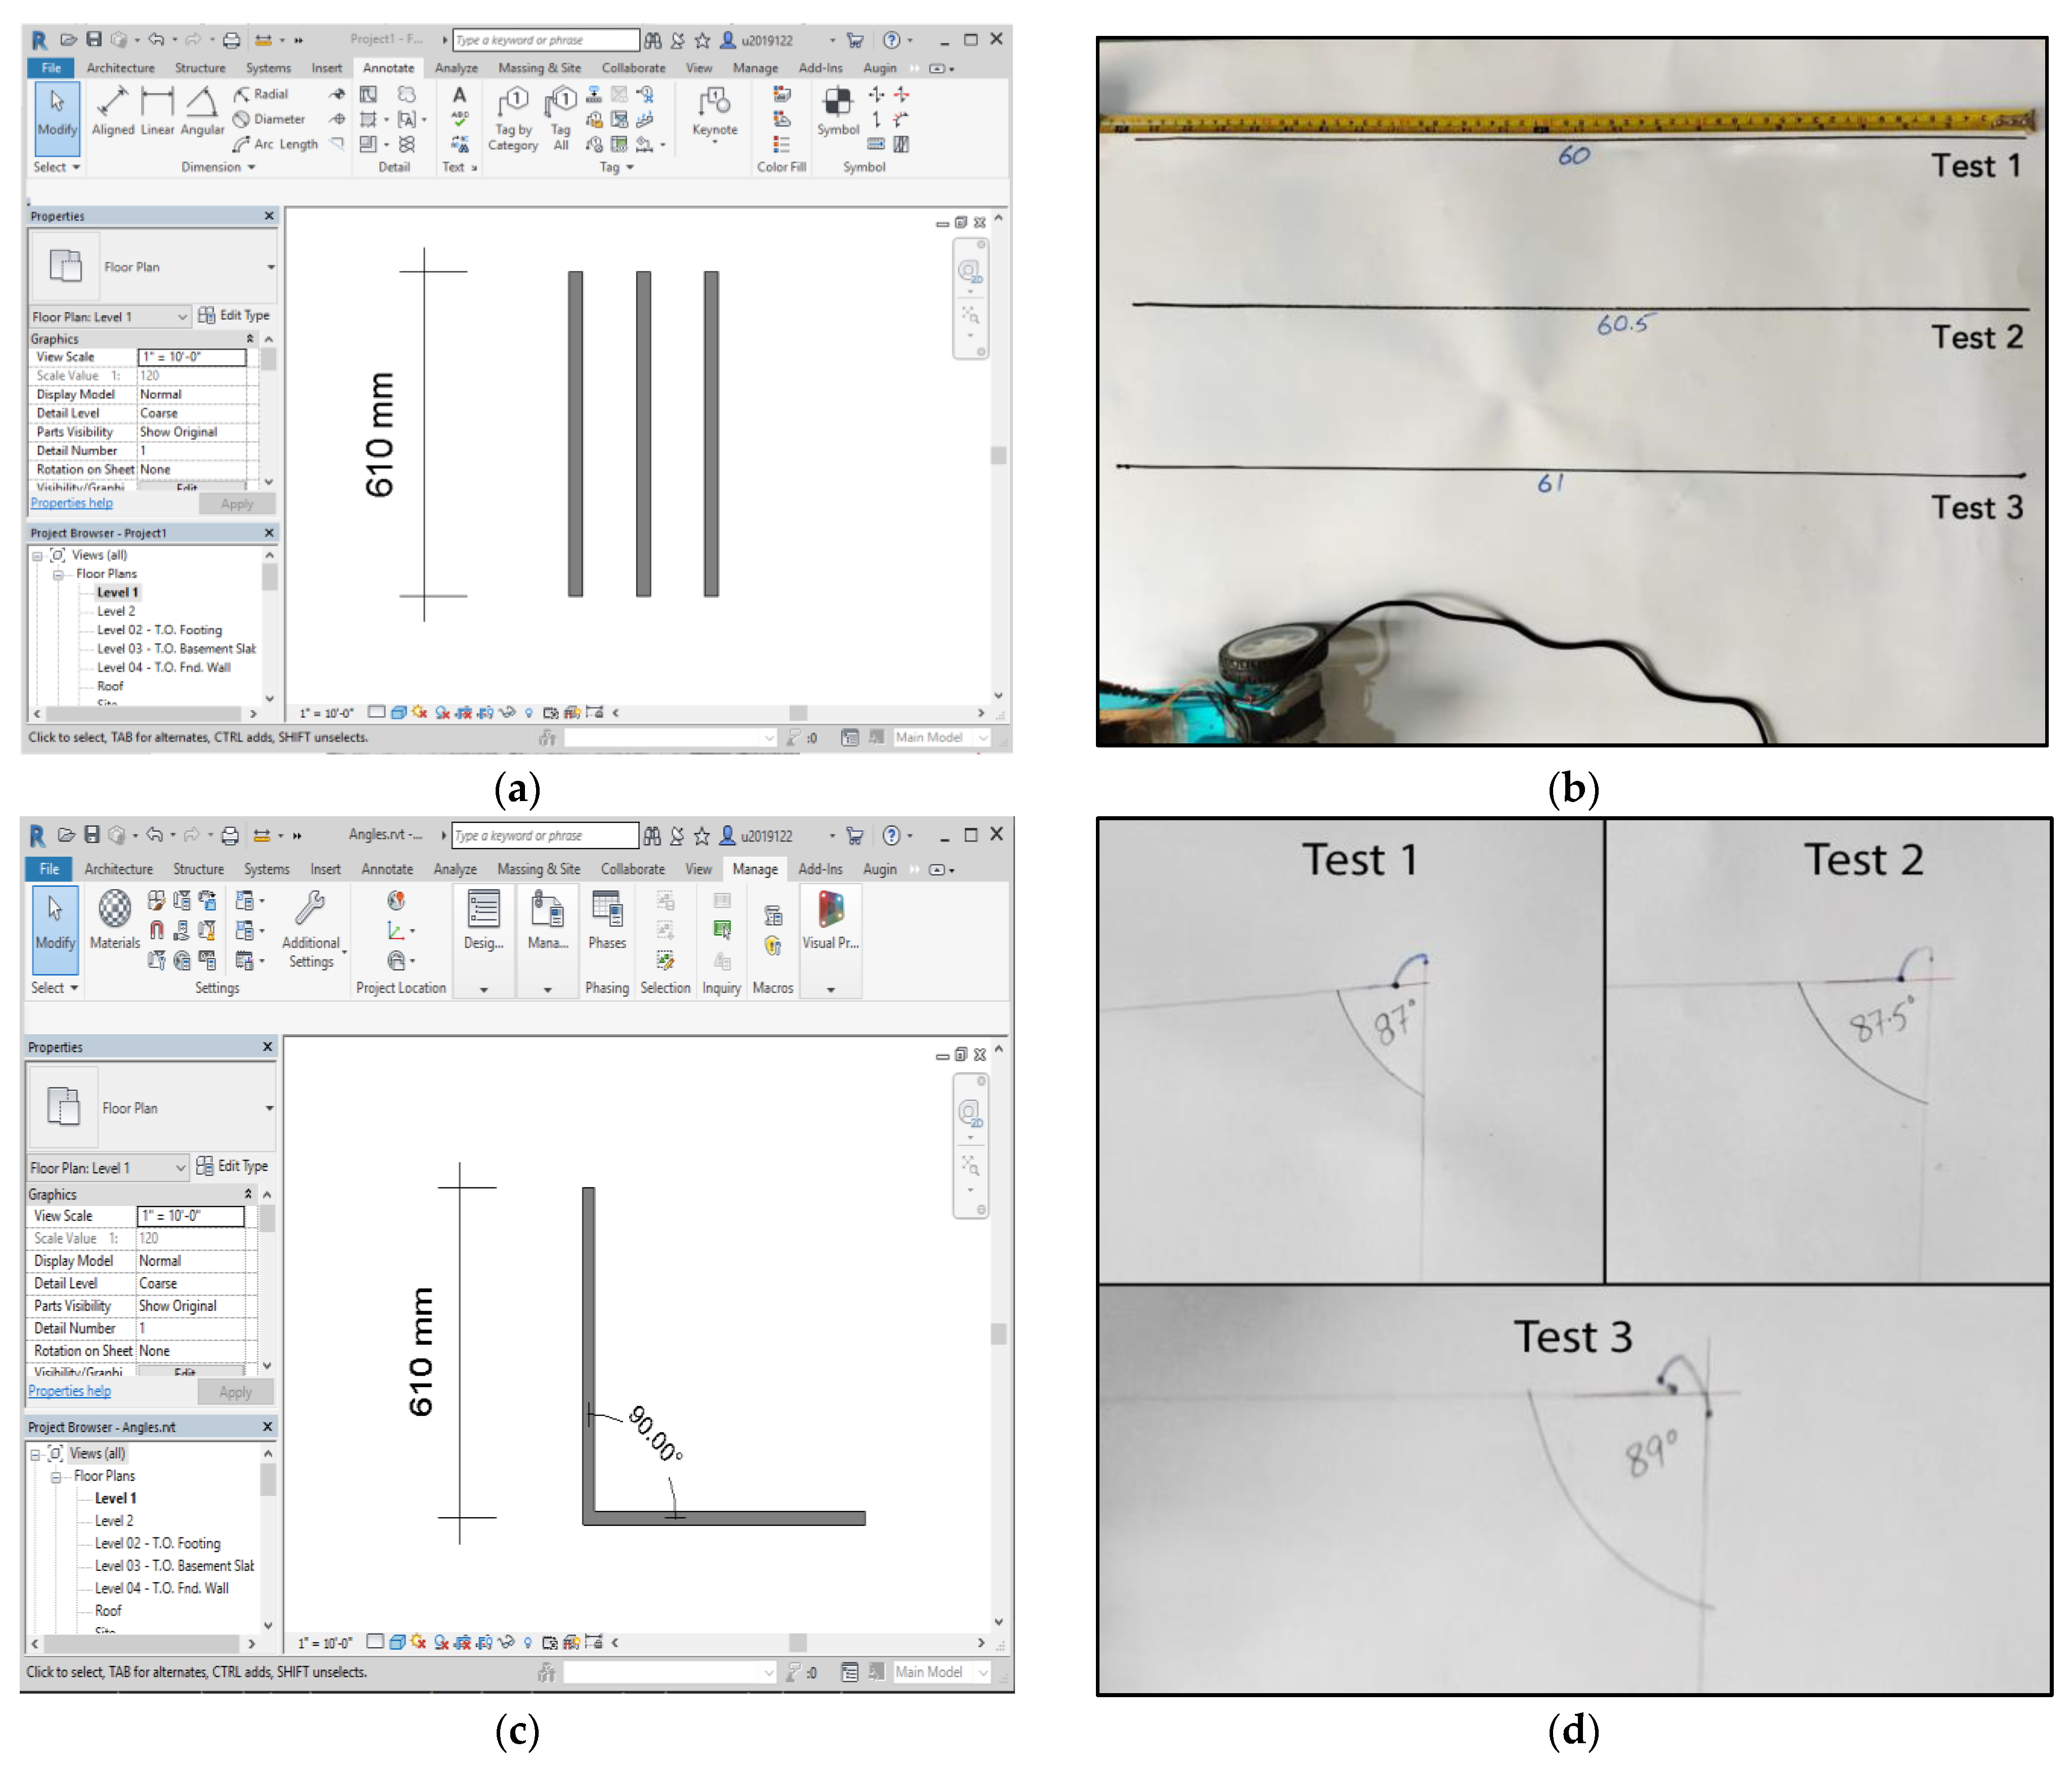2072x1771 pixels.
Task: Click Properties help link in Project1 window
Action: coord(71,503)
